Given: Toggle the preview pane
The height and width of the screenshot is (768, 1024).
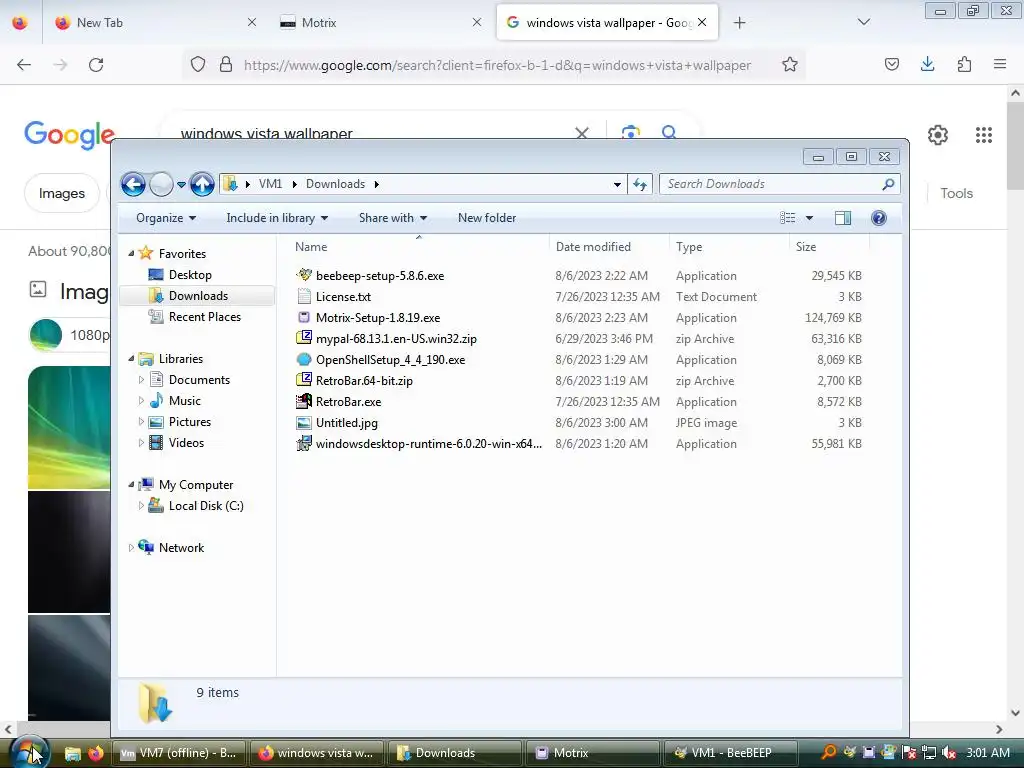Looking at the screenshot, I should (842, 218).
